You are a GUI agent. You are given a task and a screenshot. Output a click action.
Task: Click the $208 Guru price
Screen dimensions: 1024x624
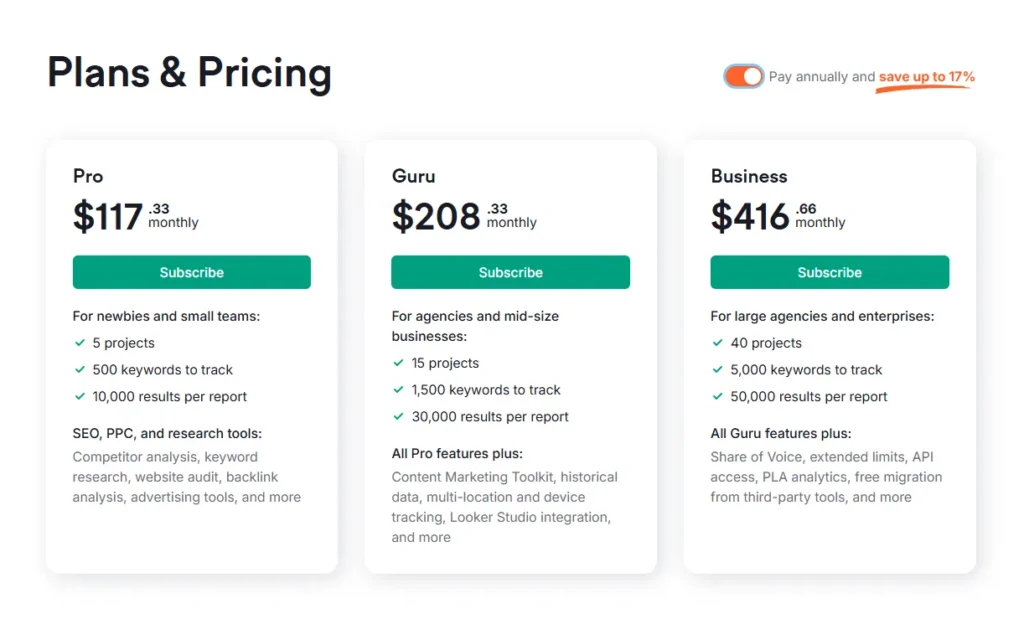pos(436,216)
